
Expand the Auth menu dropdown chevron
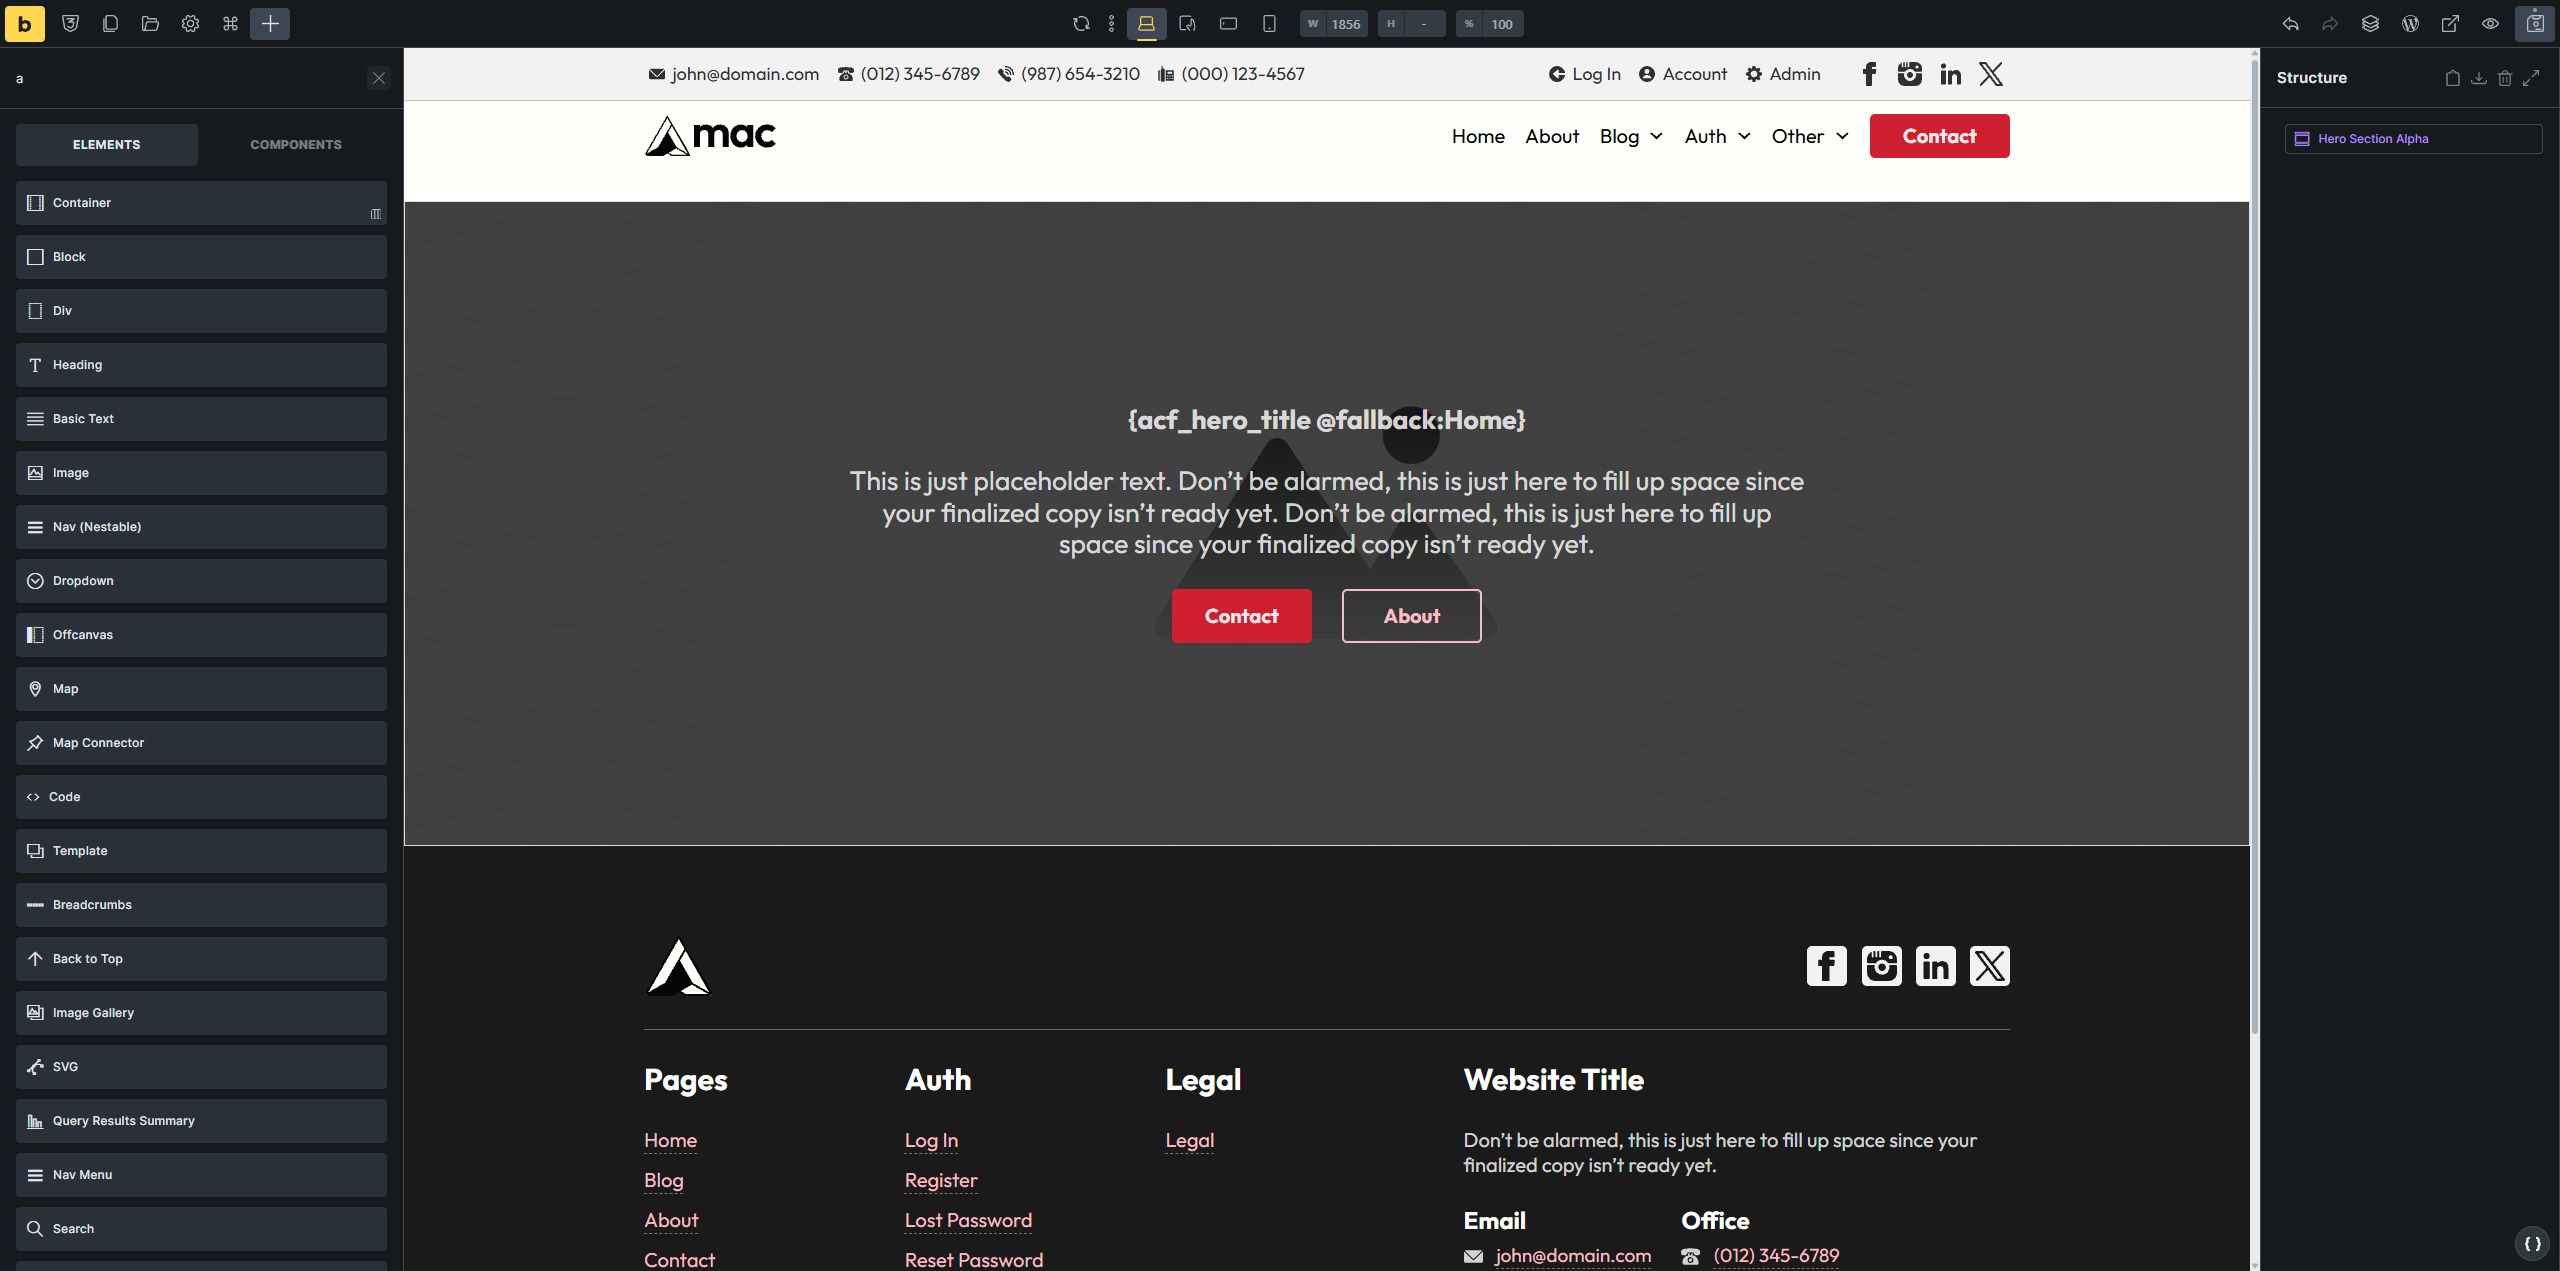click(1744, 137)
